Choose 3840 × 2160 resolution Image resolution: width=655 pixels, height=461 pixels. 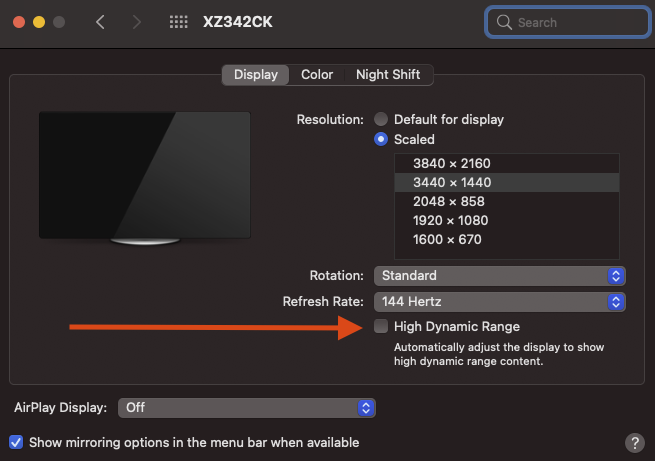[452, 163]
